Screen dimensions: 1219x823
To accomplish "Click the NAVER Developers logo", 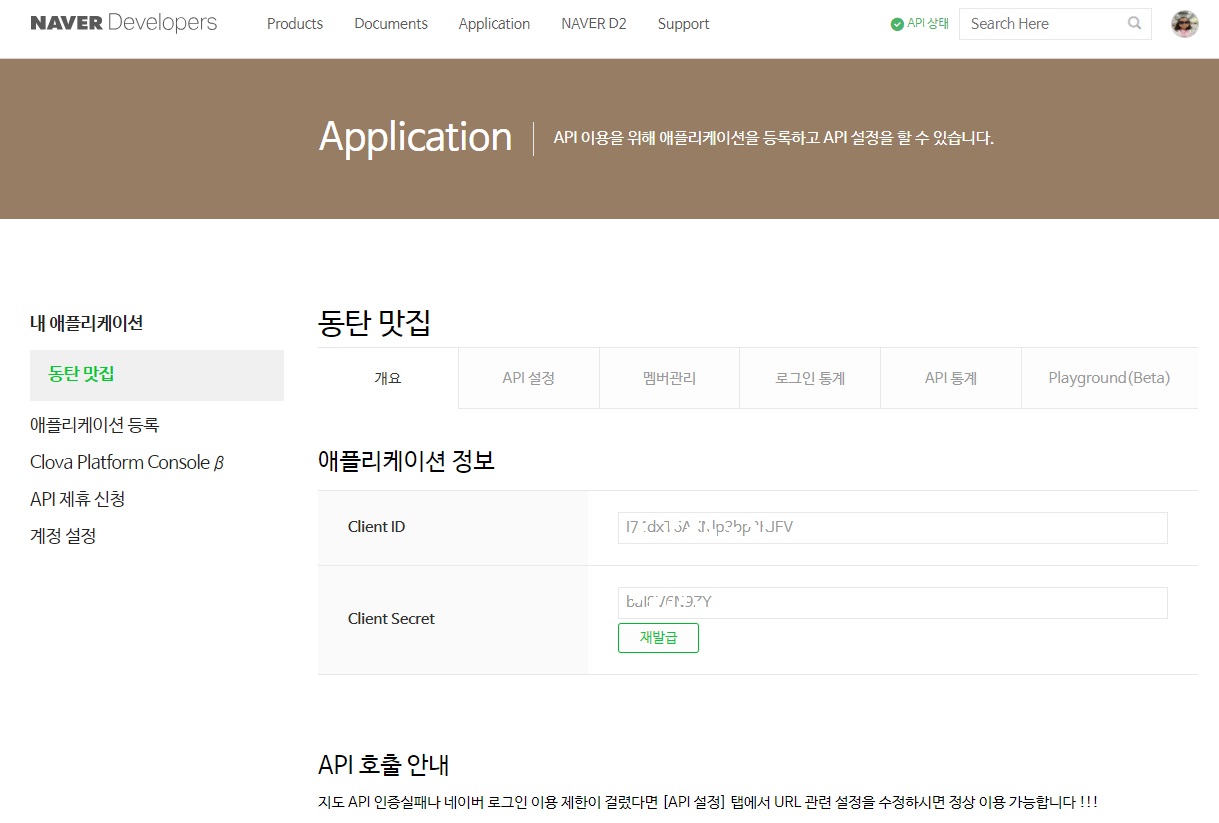I will 123,23.
